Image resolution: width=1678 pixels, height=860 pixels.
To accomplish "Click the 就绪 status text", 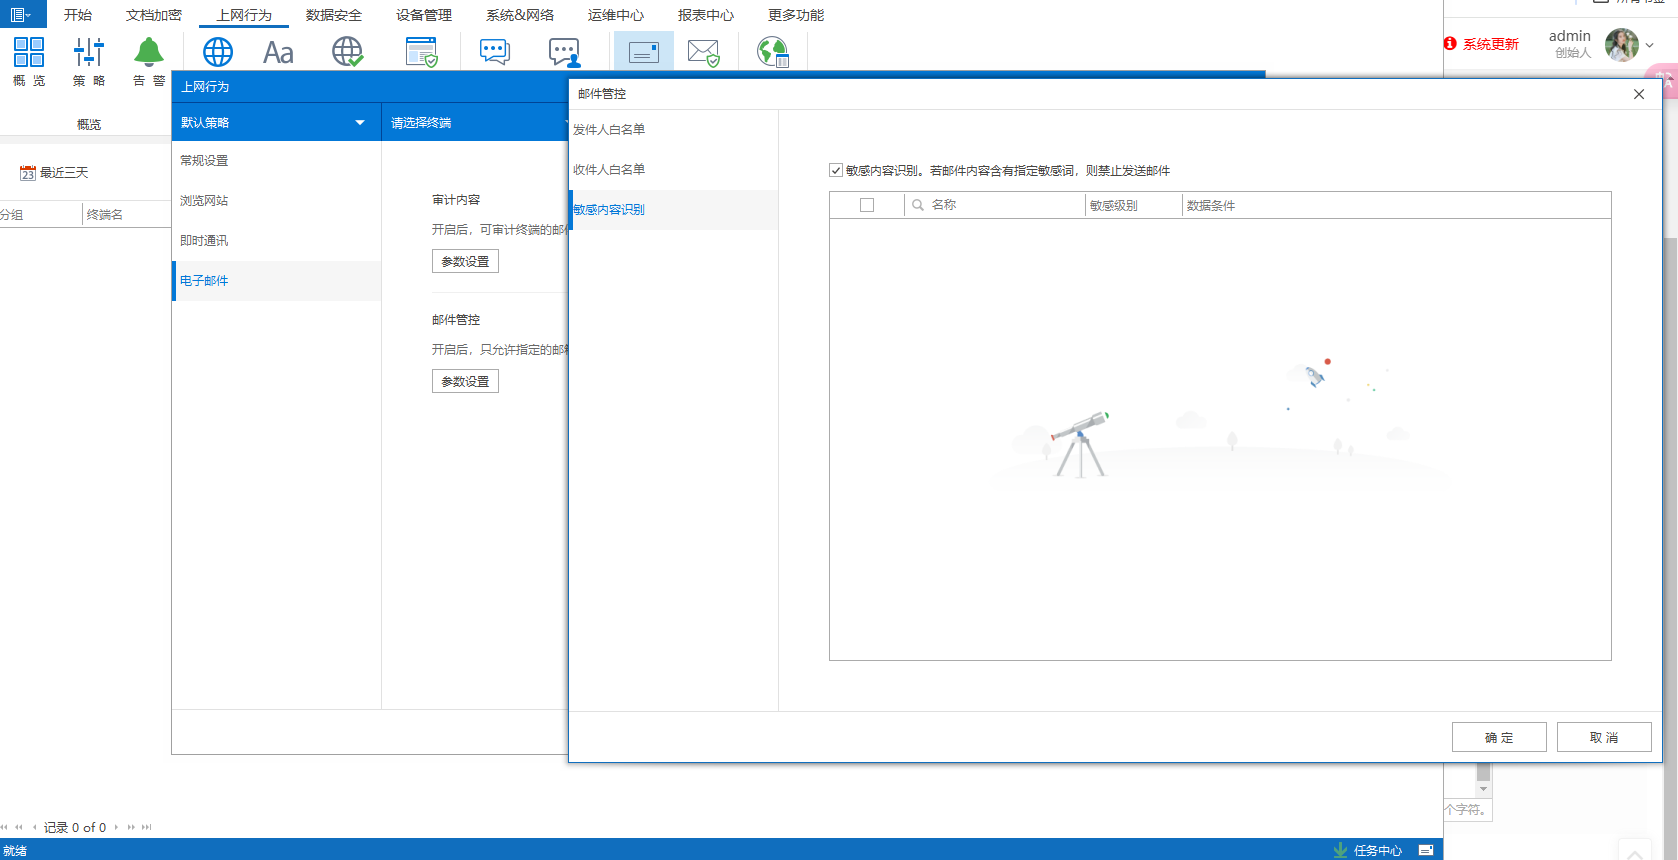I will [x=15, y=851].
